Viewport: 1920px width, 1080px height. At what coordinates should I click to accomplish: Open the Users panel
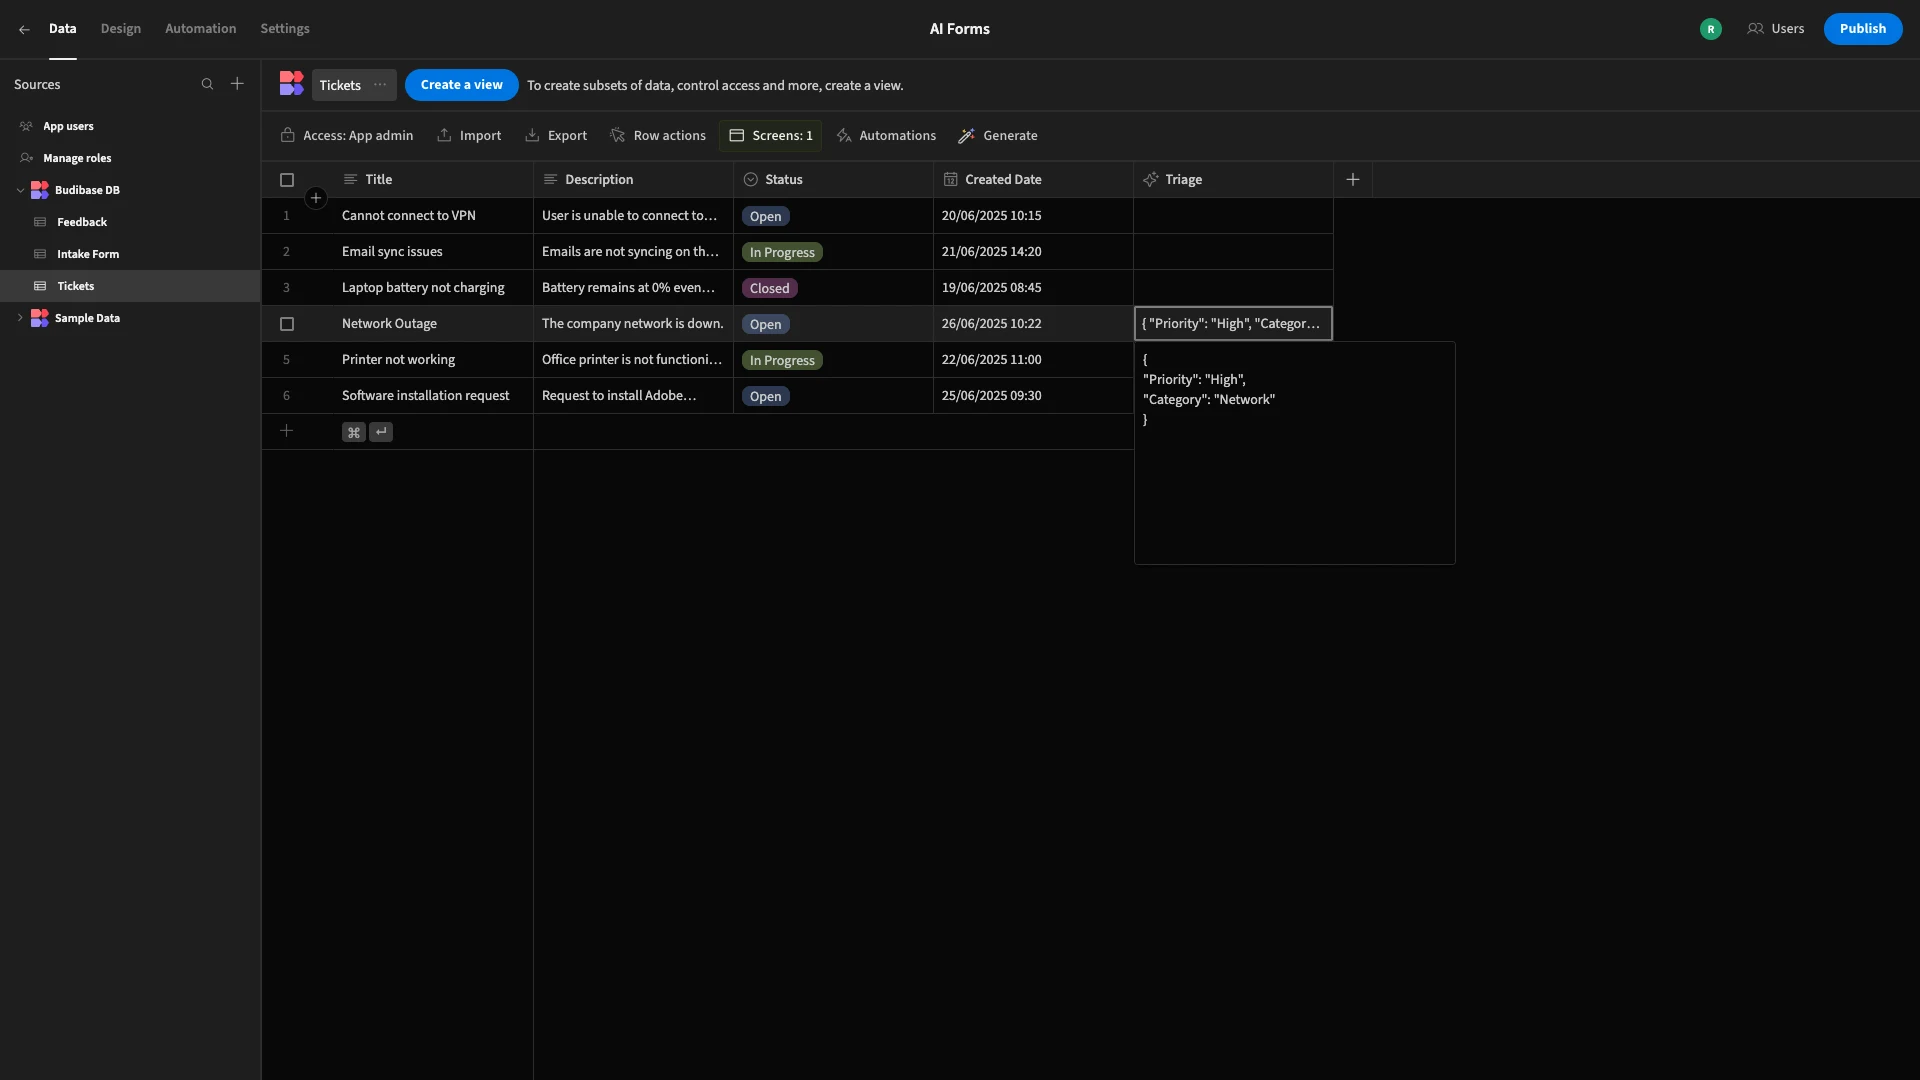tap(1776, 29)
